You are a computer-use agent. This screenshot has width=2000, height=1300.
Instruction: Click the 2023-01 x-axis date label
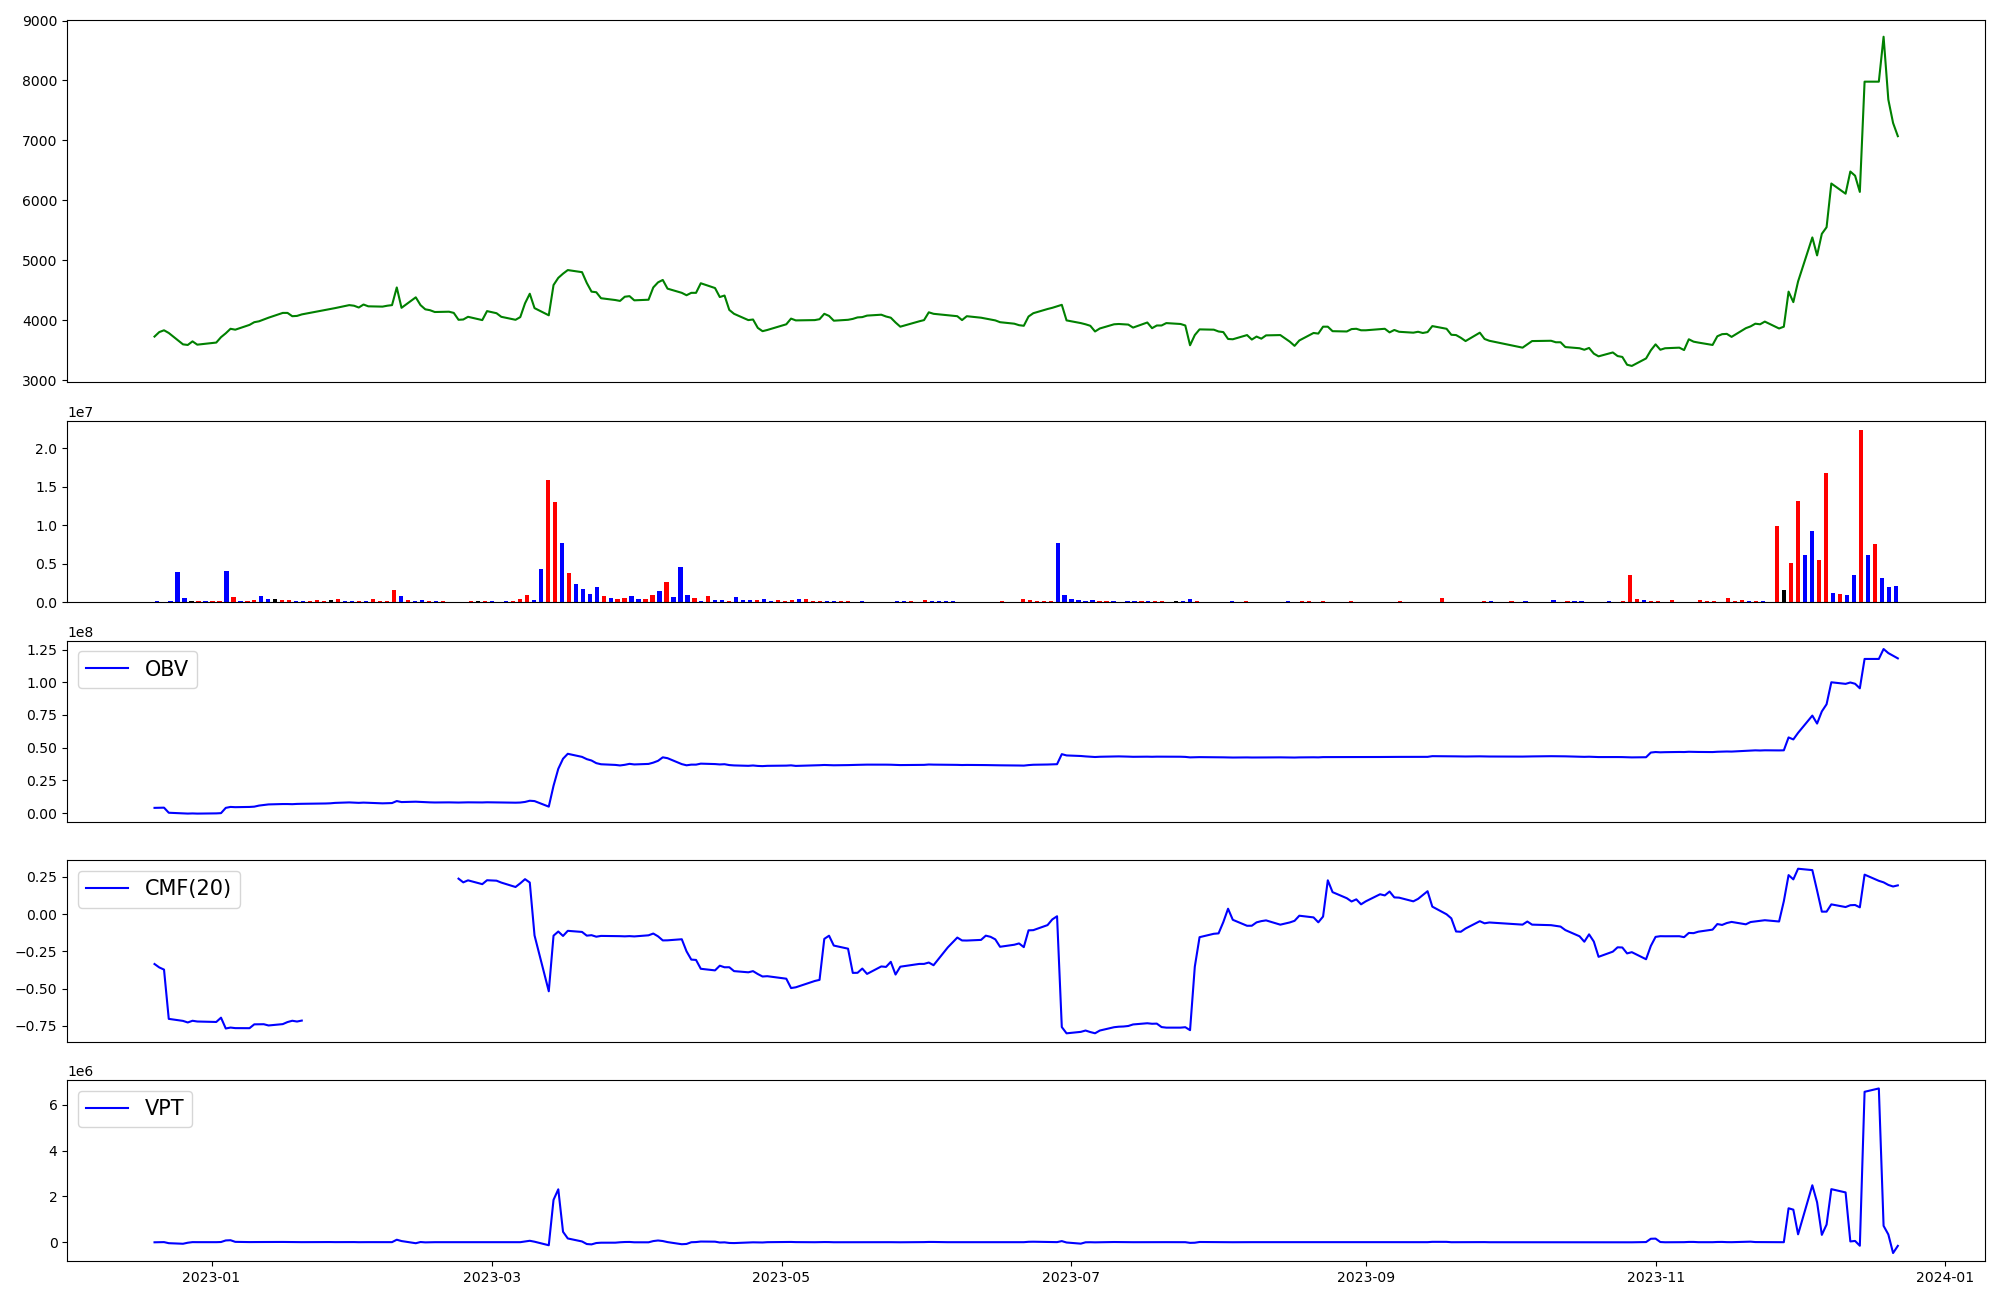click(x=212, y=1277)
